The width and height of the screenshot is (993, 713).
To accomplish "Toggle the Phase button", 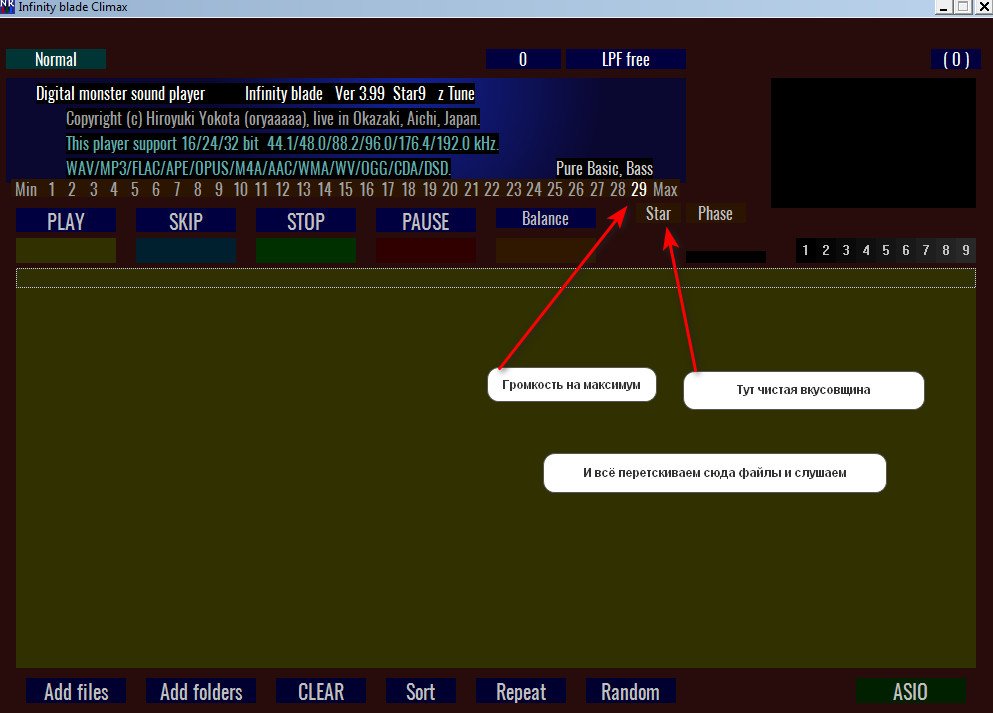I will click(x=715, y=213).
